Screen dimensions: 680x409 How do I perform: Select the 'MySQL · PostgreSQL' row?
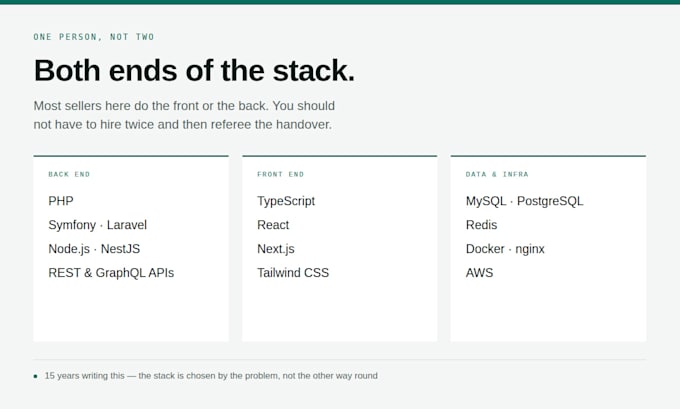pyautogui.click(x=524, y=201)
